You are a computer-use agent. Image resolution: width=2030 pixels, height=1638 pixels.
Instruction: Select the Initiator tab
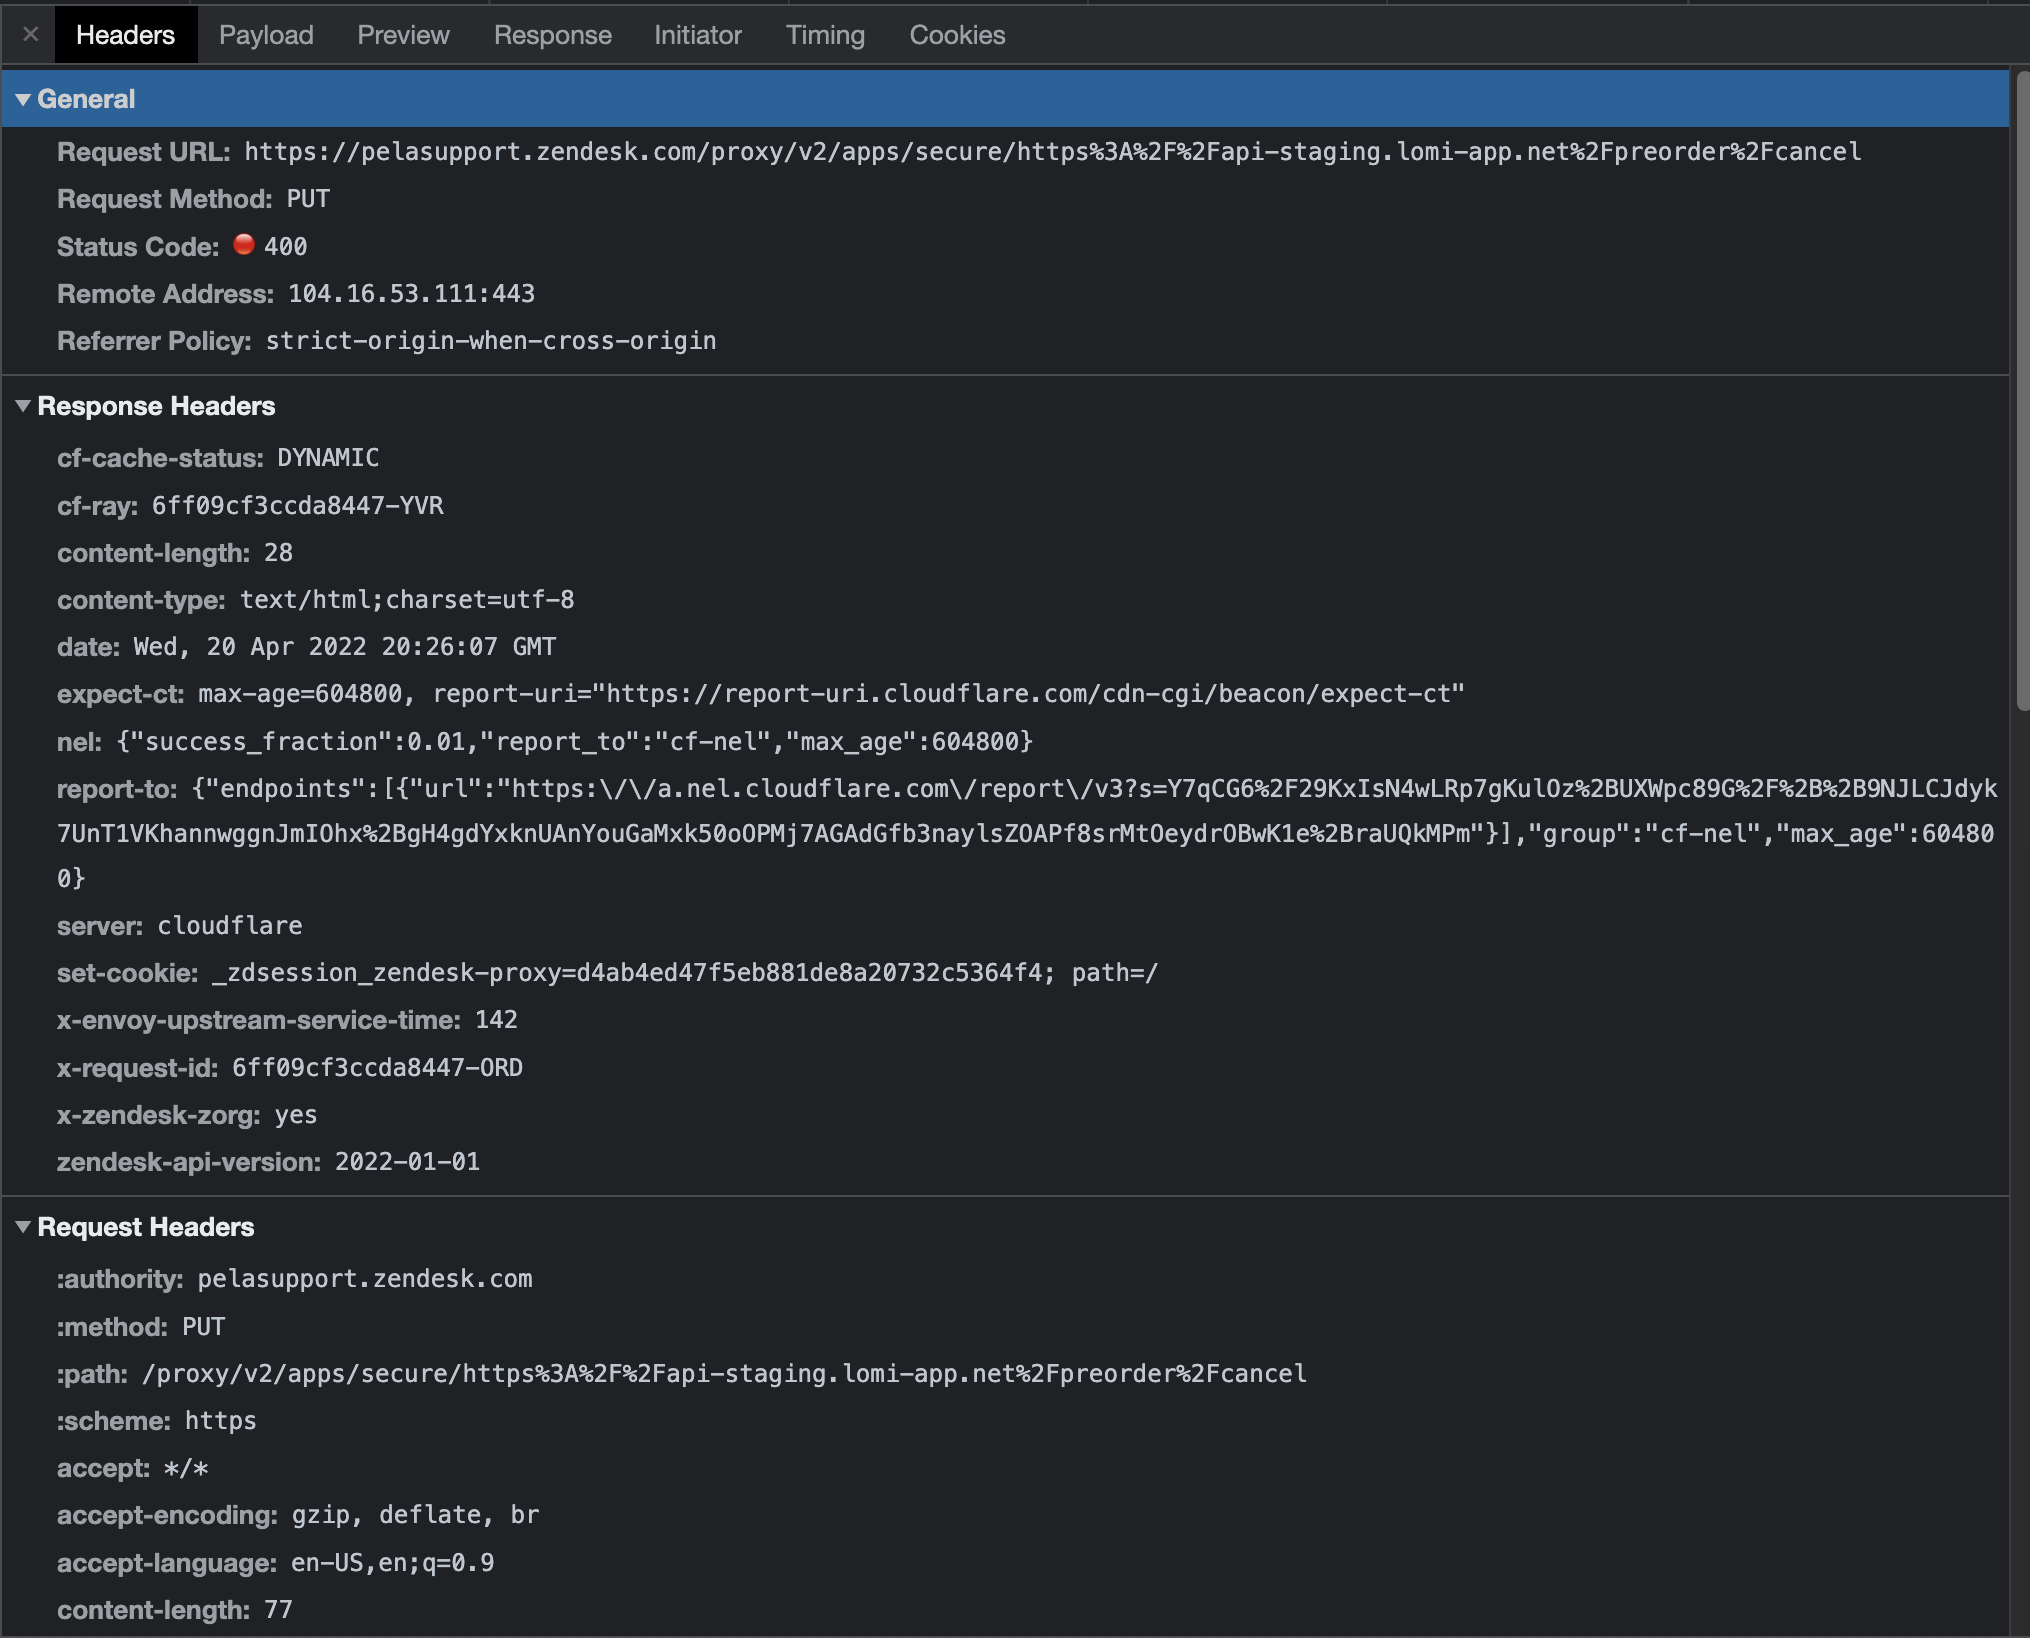(x=697, y=35)
